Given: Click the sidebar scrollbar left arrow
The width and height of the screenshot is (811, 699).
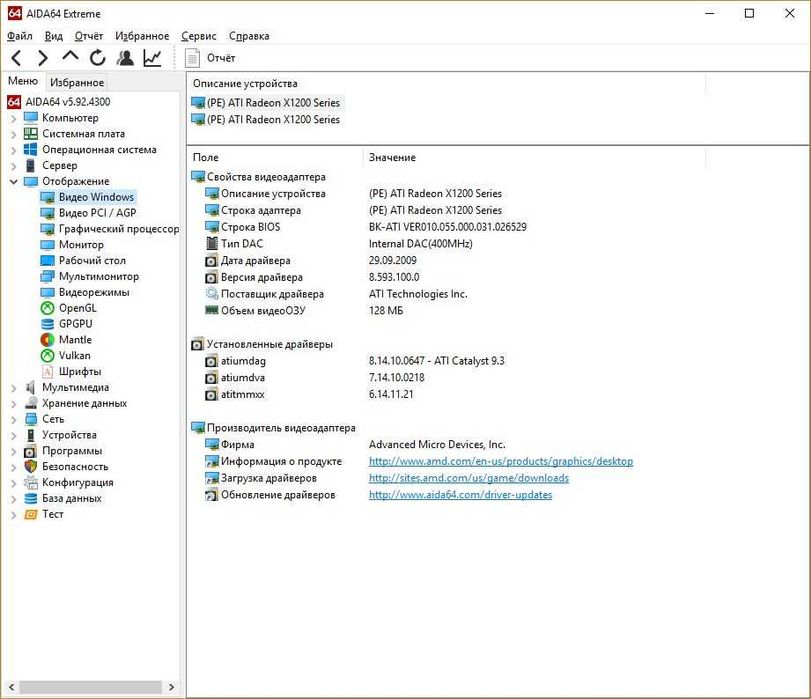Looking at the screenshot, I should click(11, 687).
